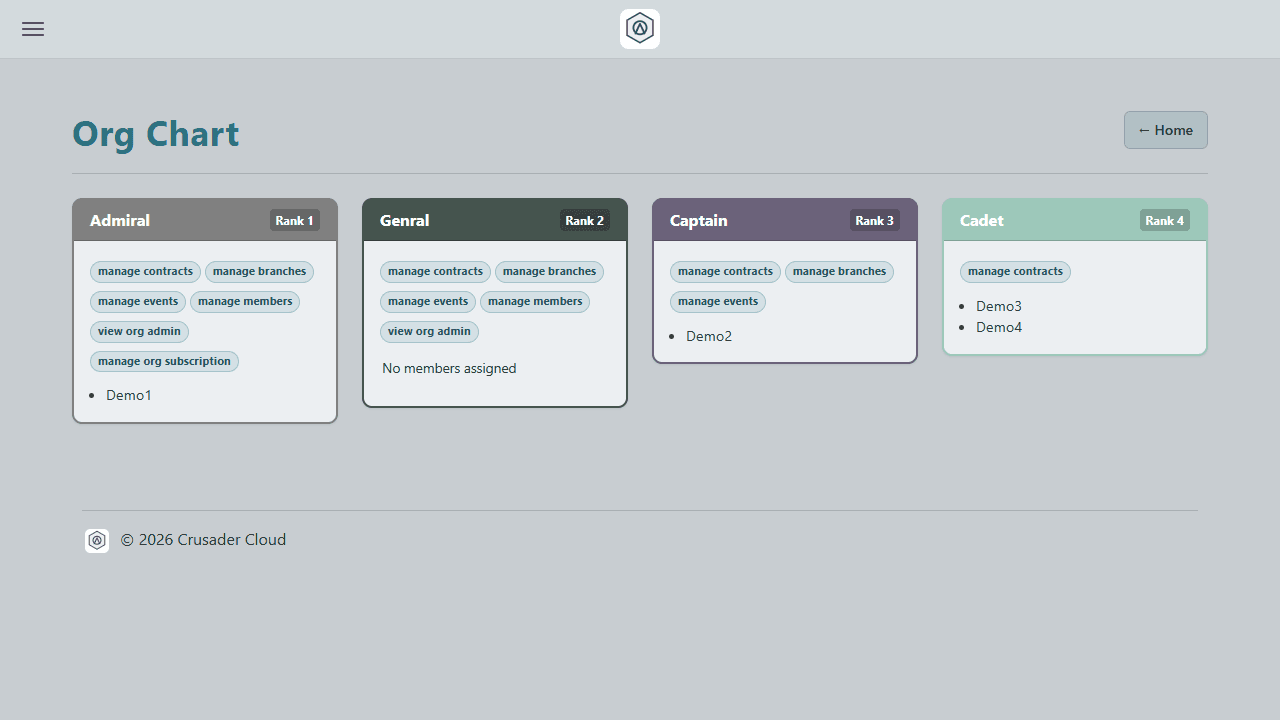1280x720 pixels.
Task: Click the manage branches badge under Captain
Action: [839, 271]
